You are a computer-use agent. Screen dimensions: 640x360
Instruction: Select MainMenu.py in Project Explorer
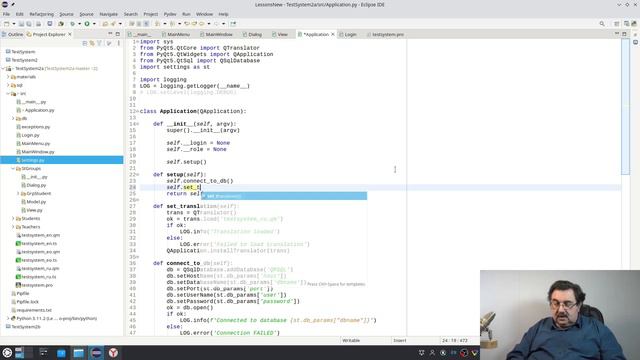pyautogui.click(x=36, y=143)
